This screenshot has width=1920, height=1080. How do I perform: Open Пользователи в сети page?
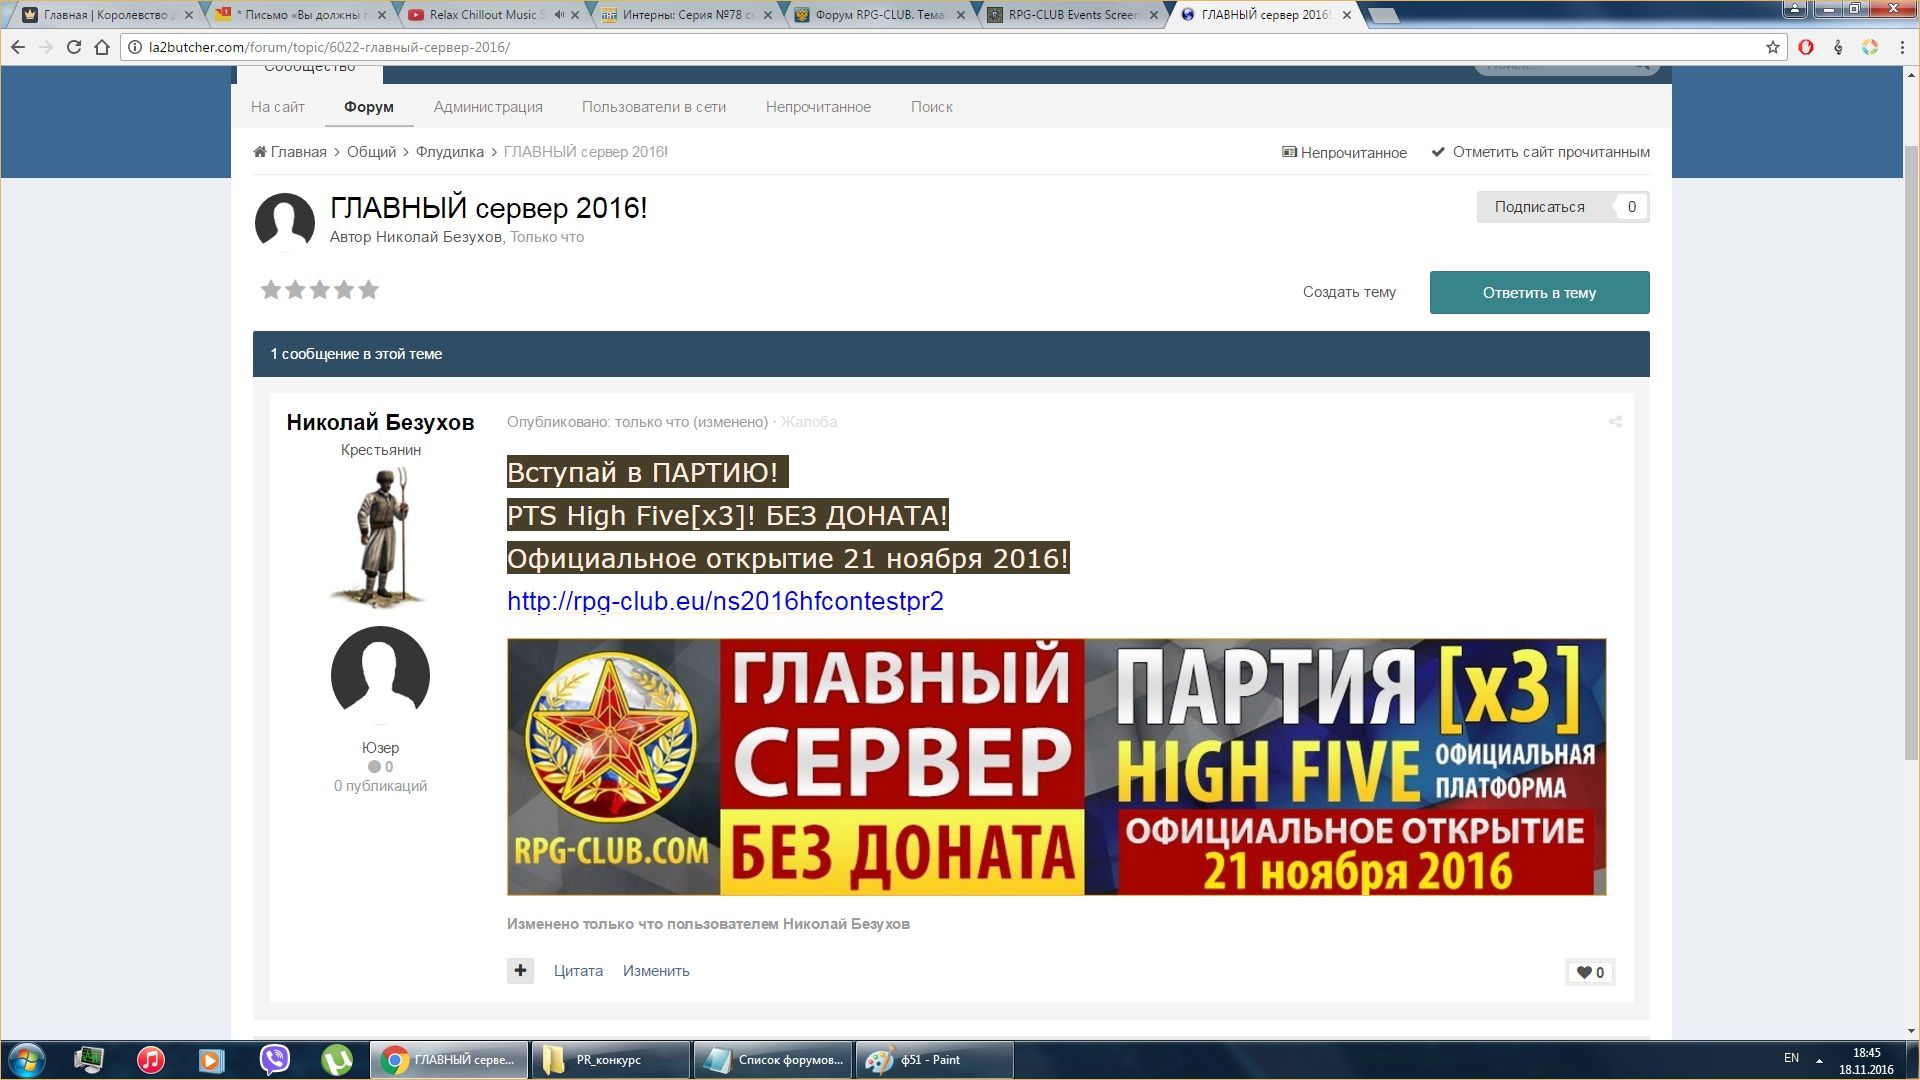pyautogui.click(x=654, y=107)
